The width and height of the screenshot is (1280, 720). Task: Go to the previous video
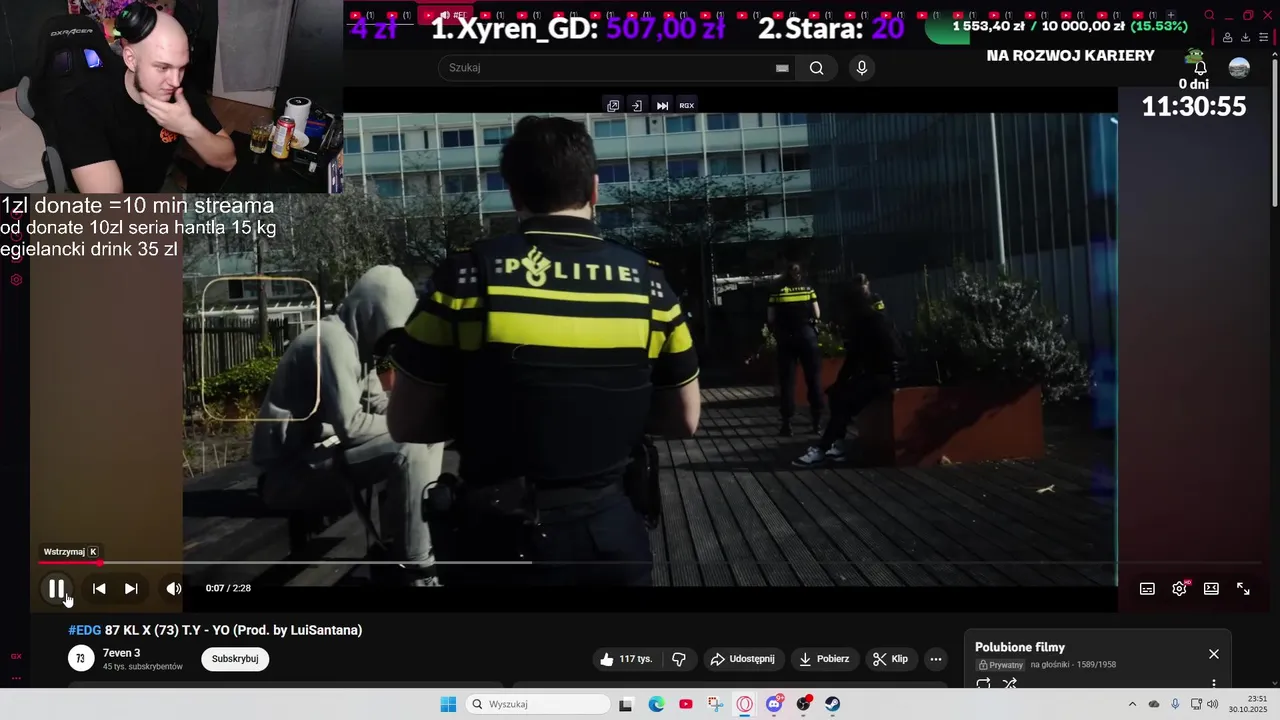click(99, 589)
